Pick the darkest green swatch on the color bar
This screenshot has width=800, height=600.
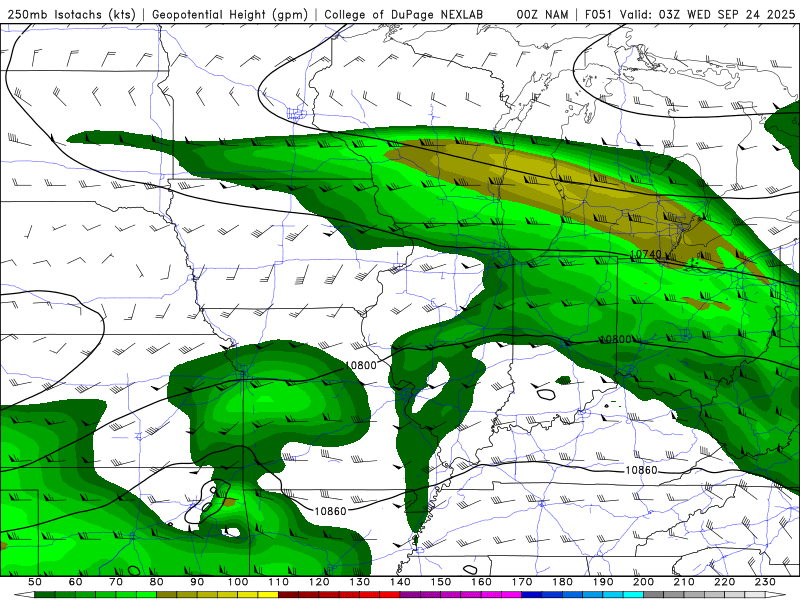[x=45, y=595]
